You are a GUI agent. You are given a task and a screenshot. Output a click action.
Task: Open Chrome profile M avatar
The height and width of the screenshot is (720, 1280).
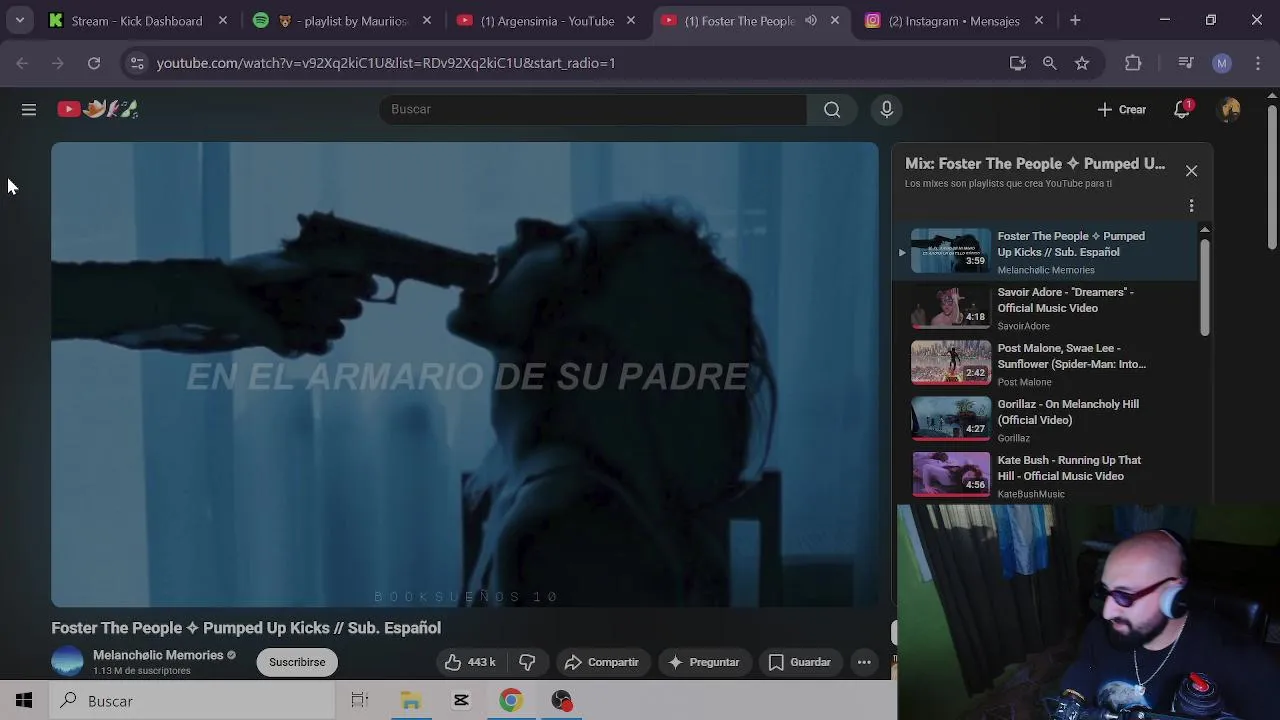click(1222, 63)
